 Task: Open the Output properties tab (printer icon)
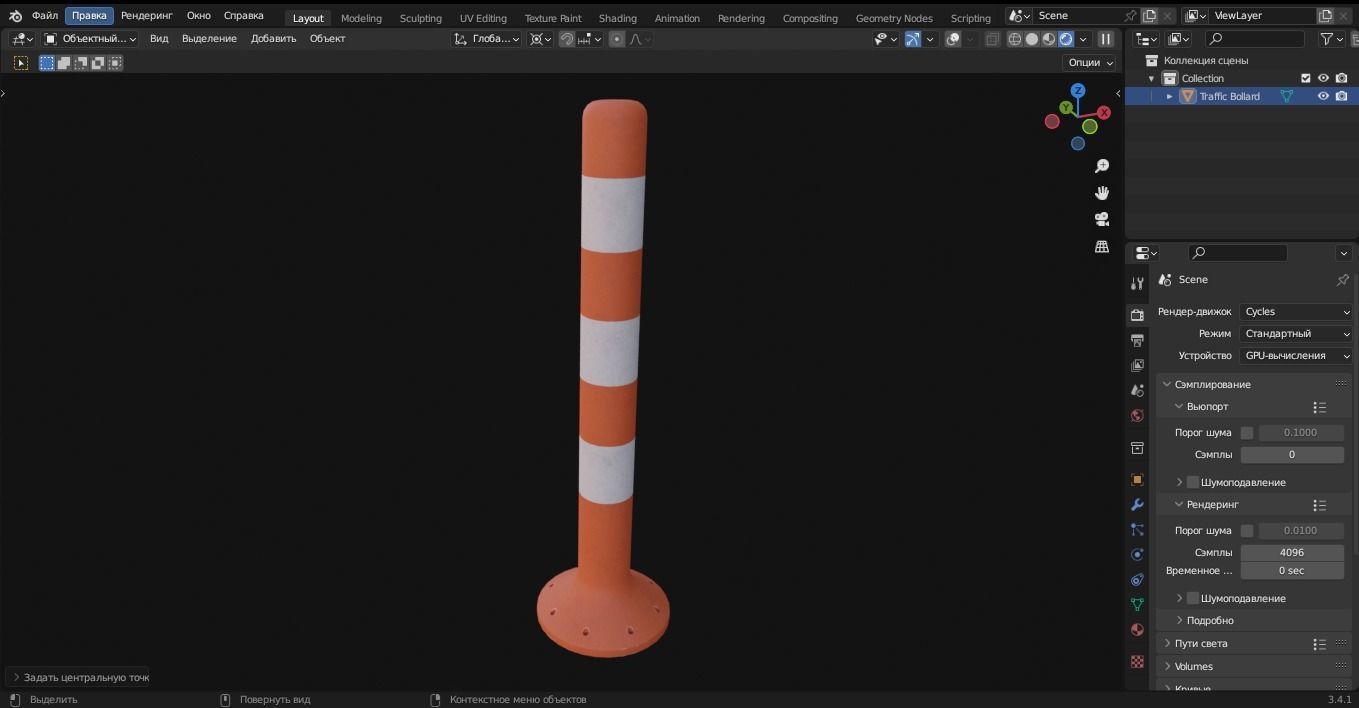[1137, 340]
